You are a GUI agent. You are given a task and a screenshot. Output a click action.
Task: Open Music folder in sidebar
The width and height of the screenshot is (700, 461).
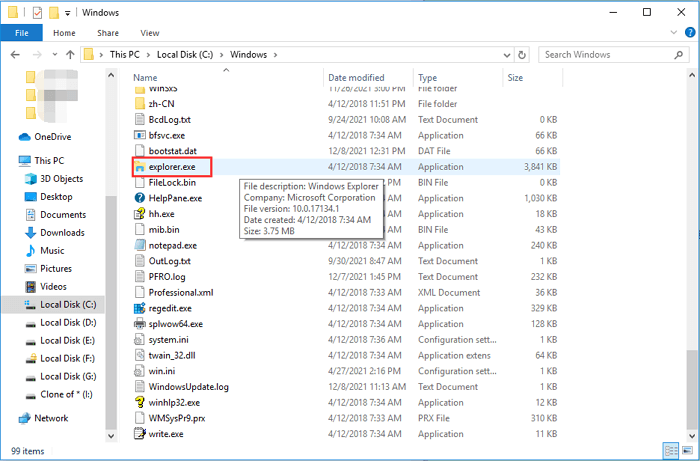point(45,251)
